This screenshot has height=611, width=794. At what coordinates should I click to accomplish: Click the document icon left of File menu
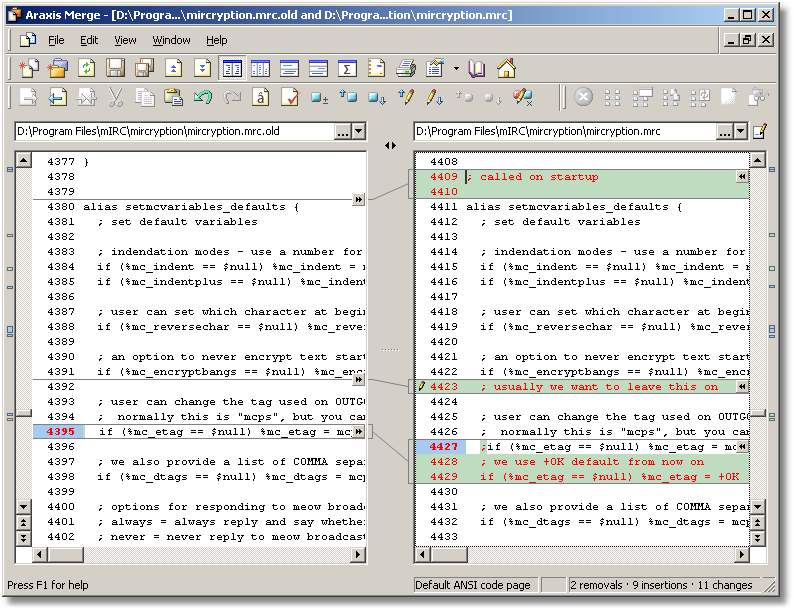click(x=28, y=40)
